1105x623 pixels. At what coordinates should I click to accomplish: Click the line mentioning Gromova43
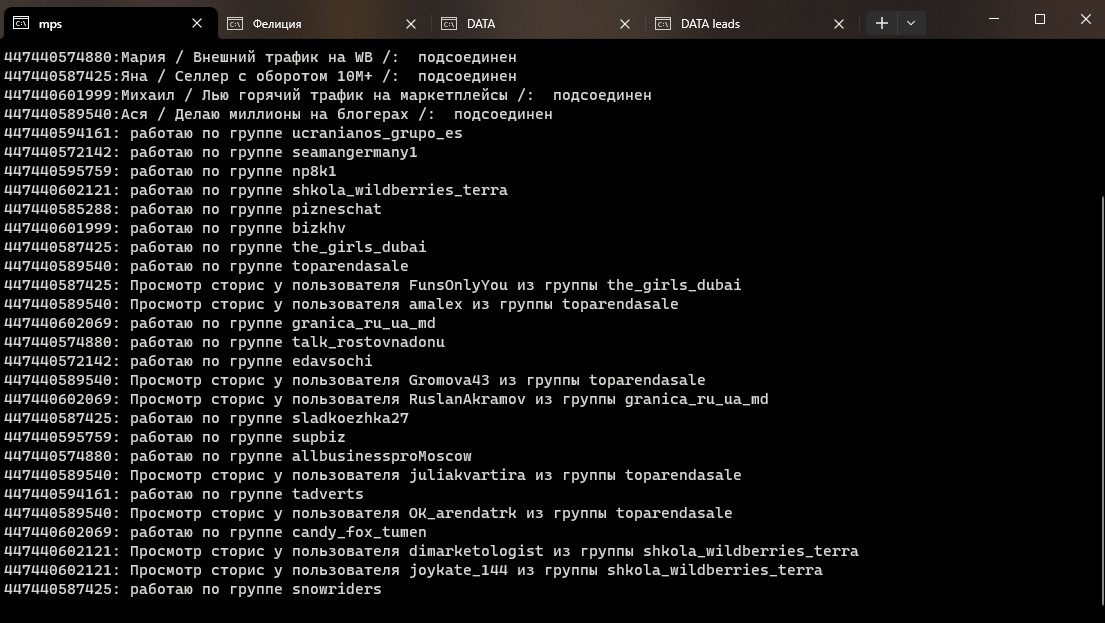coord(354,381)
